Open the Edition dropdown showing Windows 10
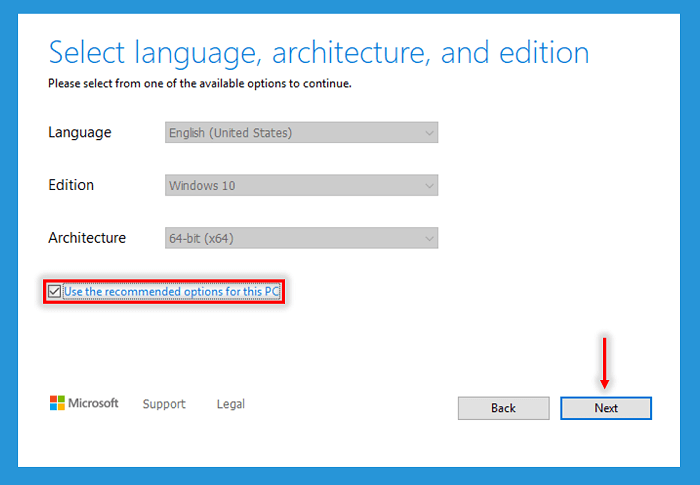The image size is (700, 485). click(301, 185)
